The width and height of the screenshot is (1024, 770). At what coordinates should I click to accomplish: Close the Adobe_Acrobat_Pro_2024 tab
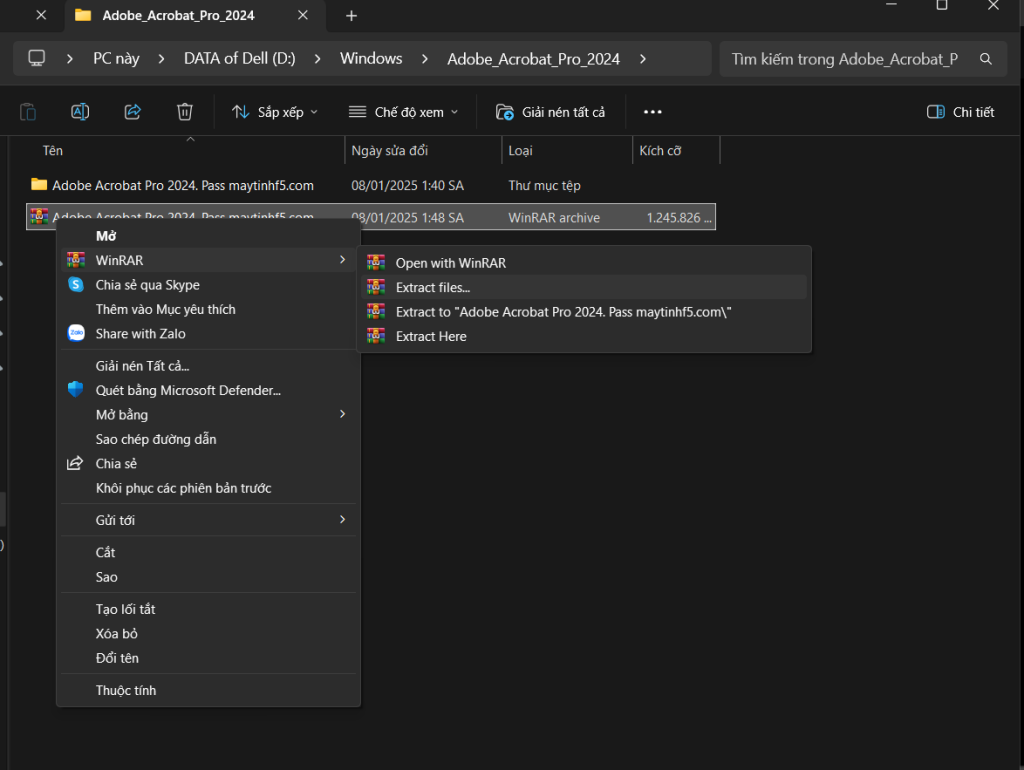(303, 15)
